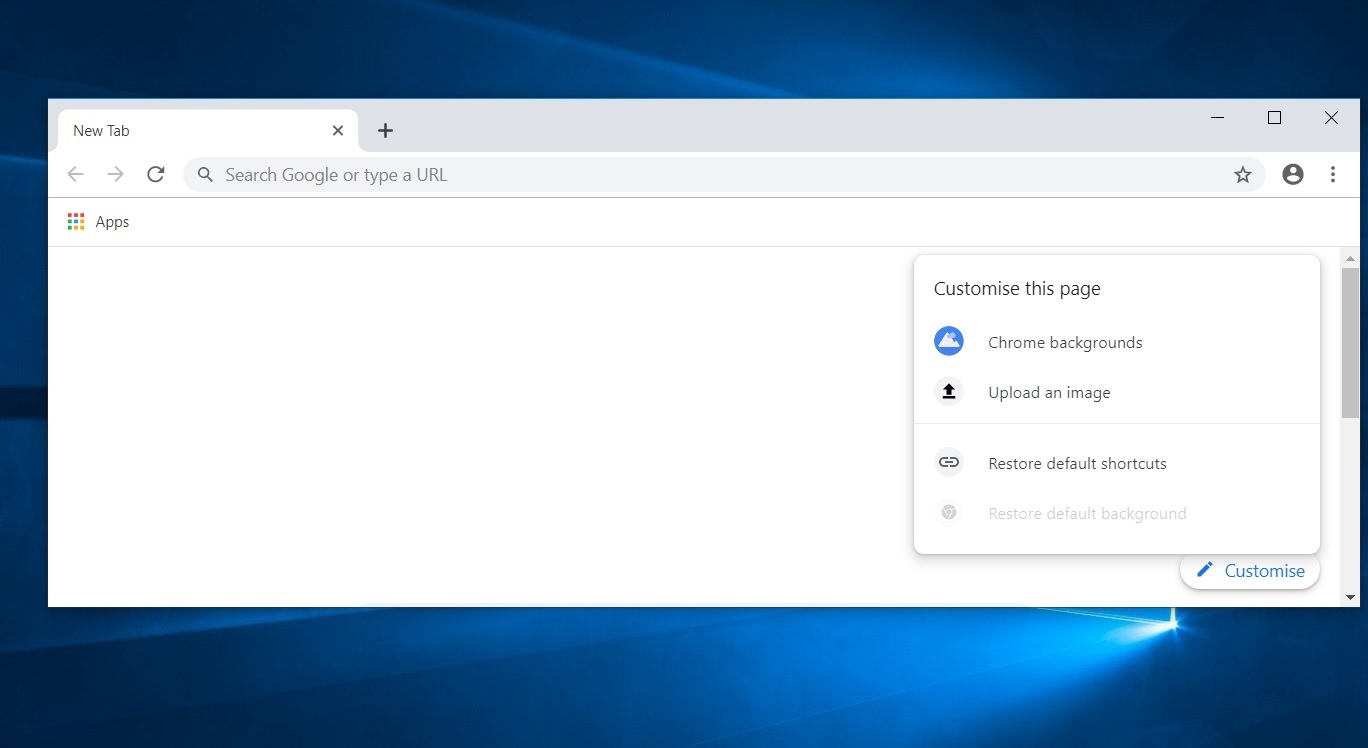Image resolution: width=1368 pixels, height=748 pixels.
Task: Close the Chrome window
Action: 1331,118
